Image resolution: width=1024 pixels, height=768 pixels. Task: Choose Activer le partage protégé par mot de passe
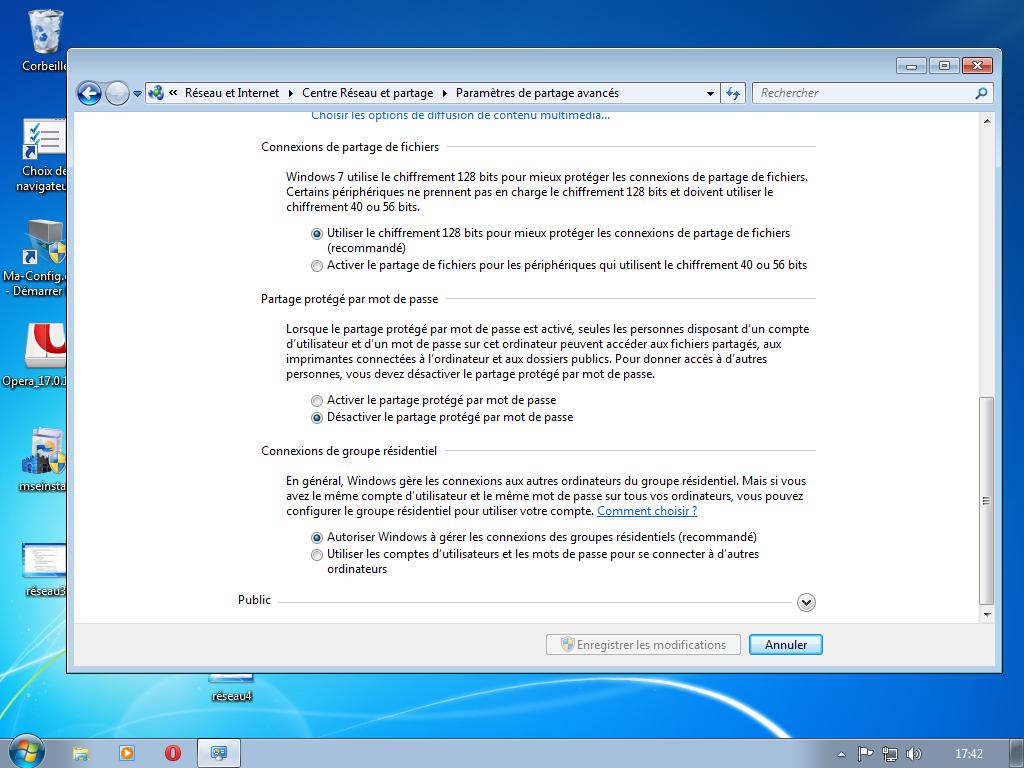coord(317,400)
